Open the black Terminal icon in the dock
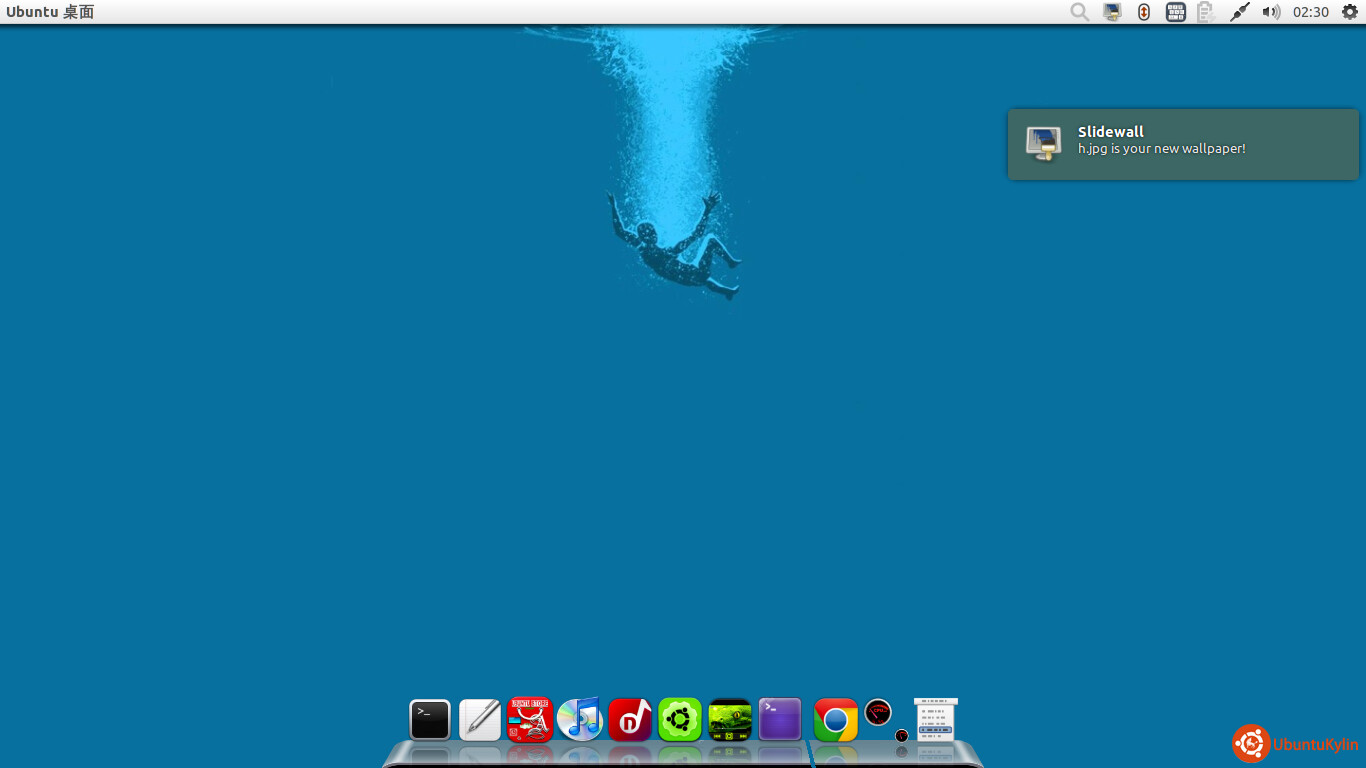The image size is (1366, 768). [430, 719]
